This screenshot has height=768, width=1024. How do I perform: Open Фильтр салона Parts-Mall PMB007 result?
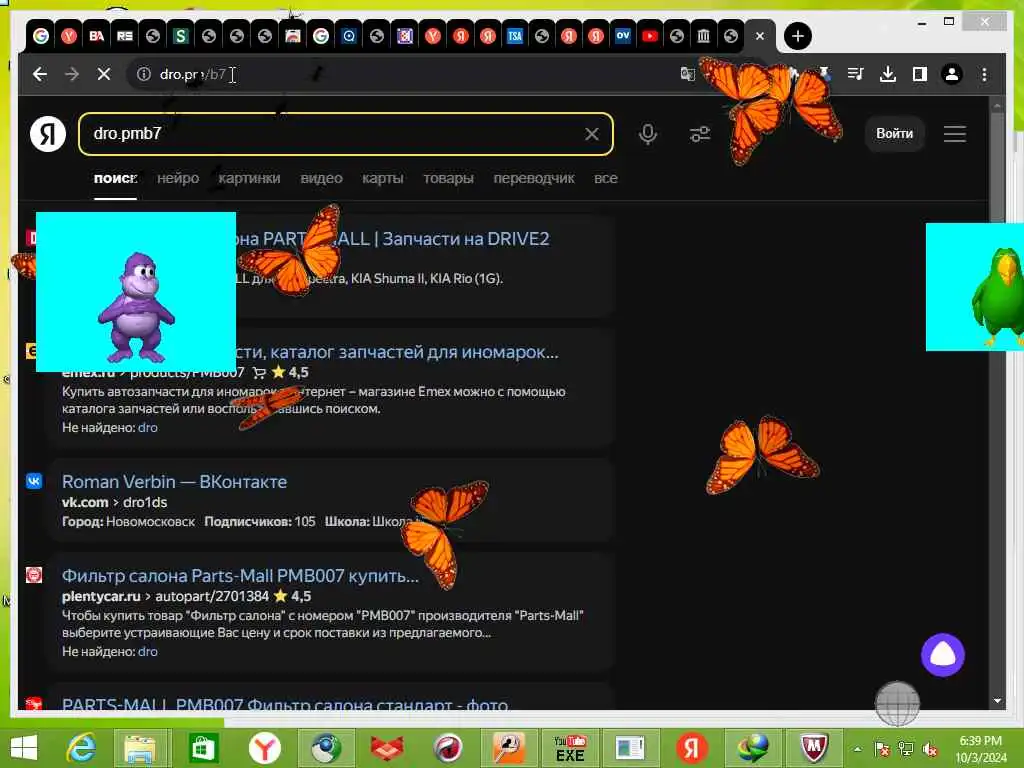pos(240,576)
